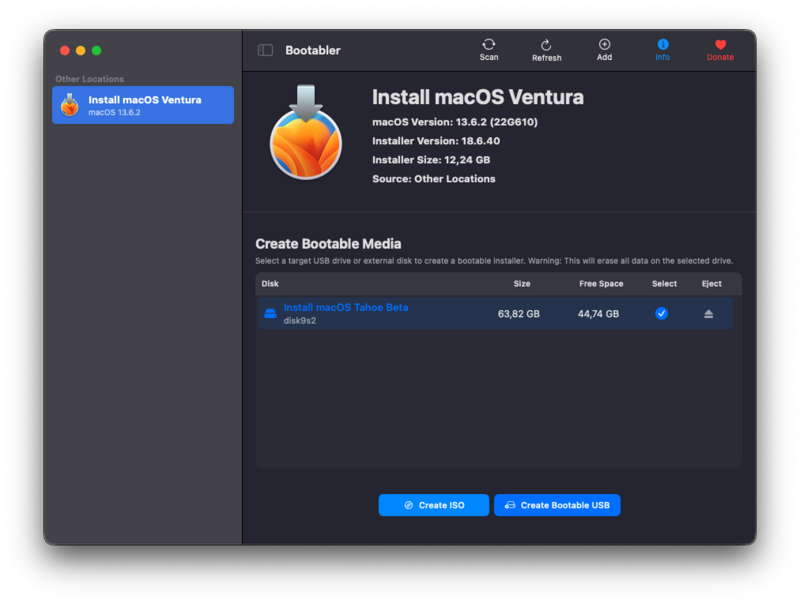Click the Add installer icon
800x603 pixels.
tap(604, 45)
